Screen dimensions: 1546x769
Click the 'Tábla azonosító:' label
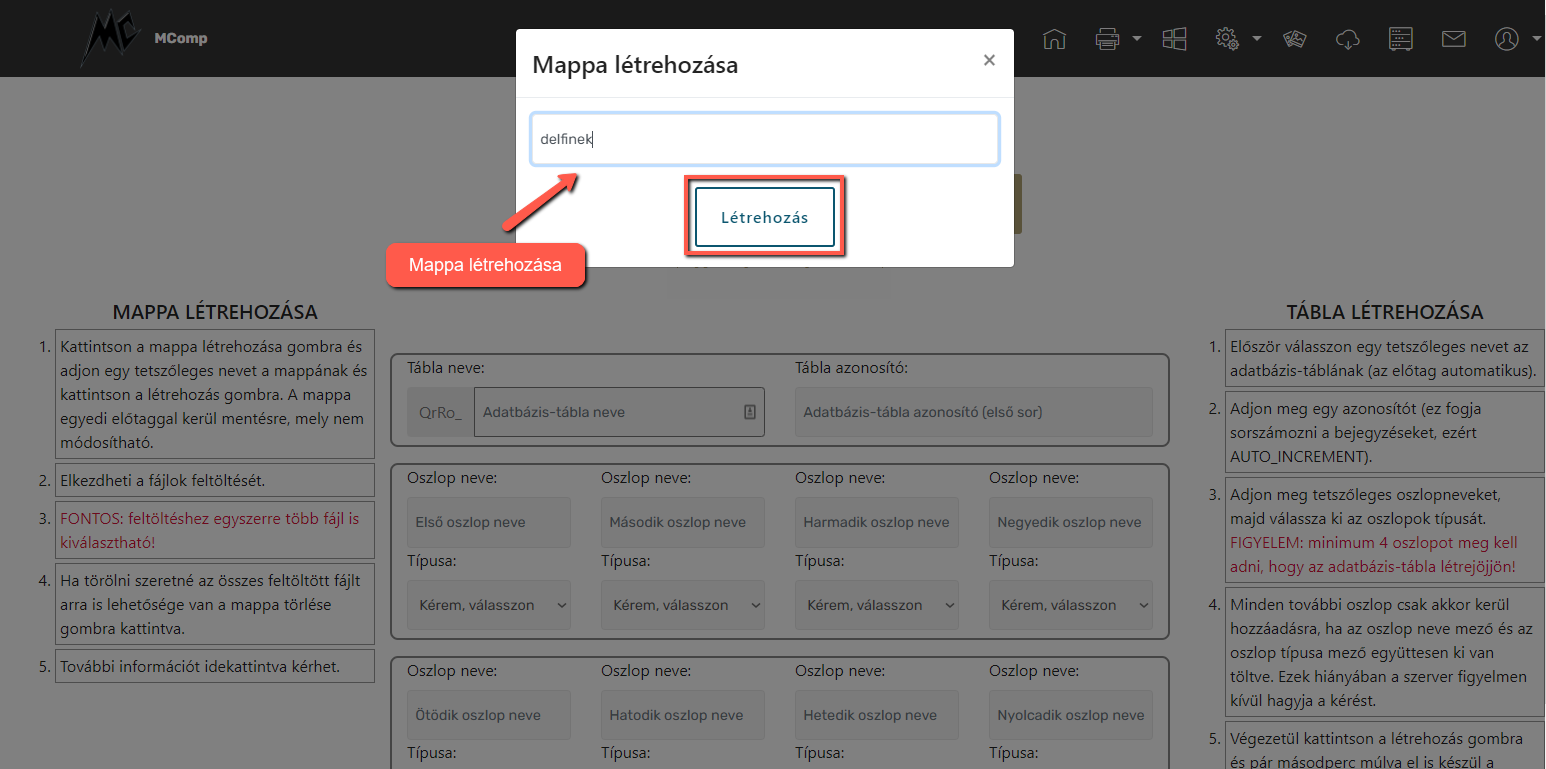click(x=851, y=368)
